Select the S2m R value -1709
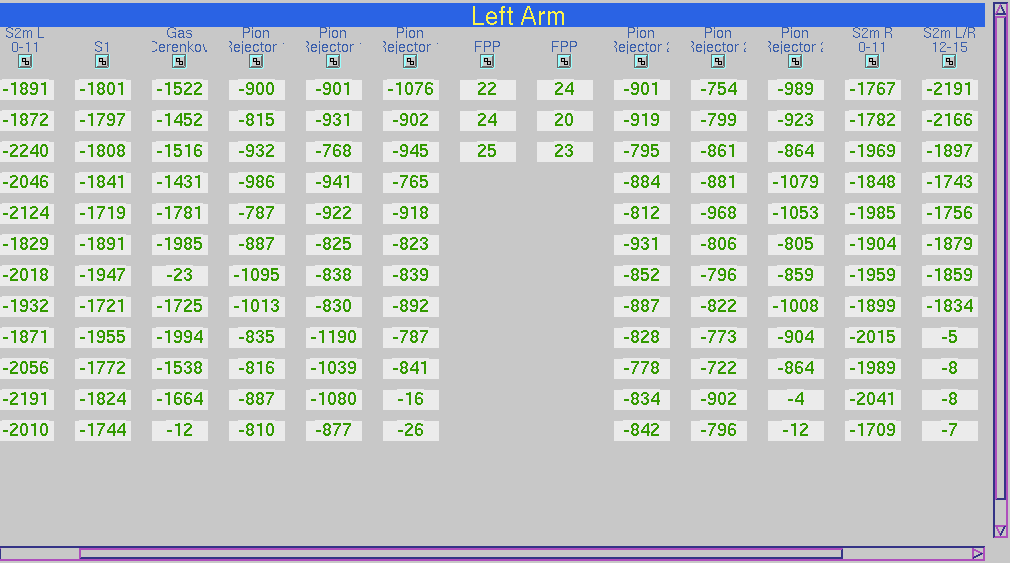Screen dimensions: 1010x563 [x=873, y=430]
